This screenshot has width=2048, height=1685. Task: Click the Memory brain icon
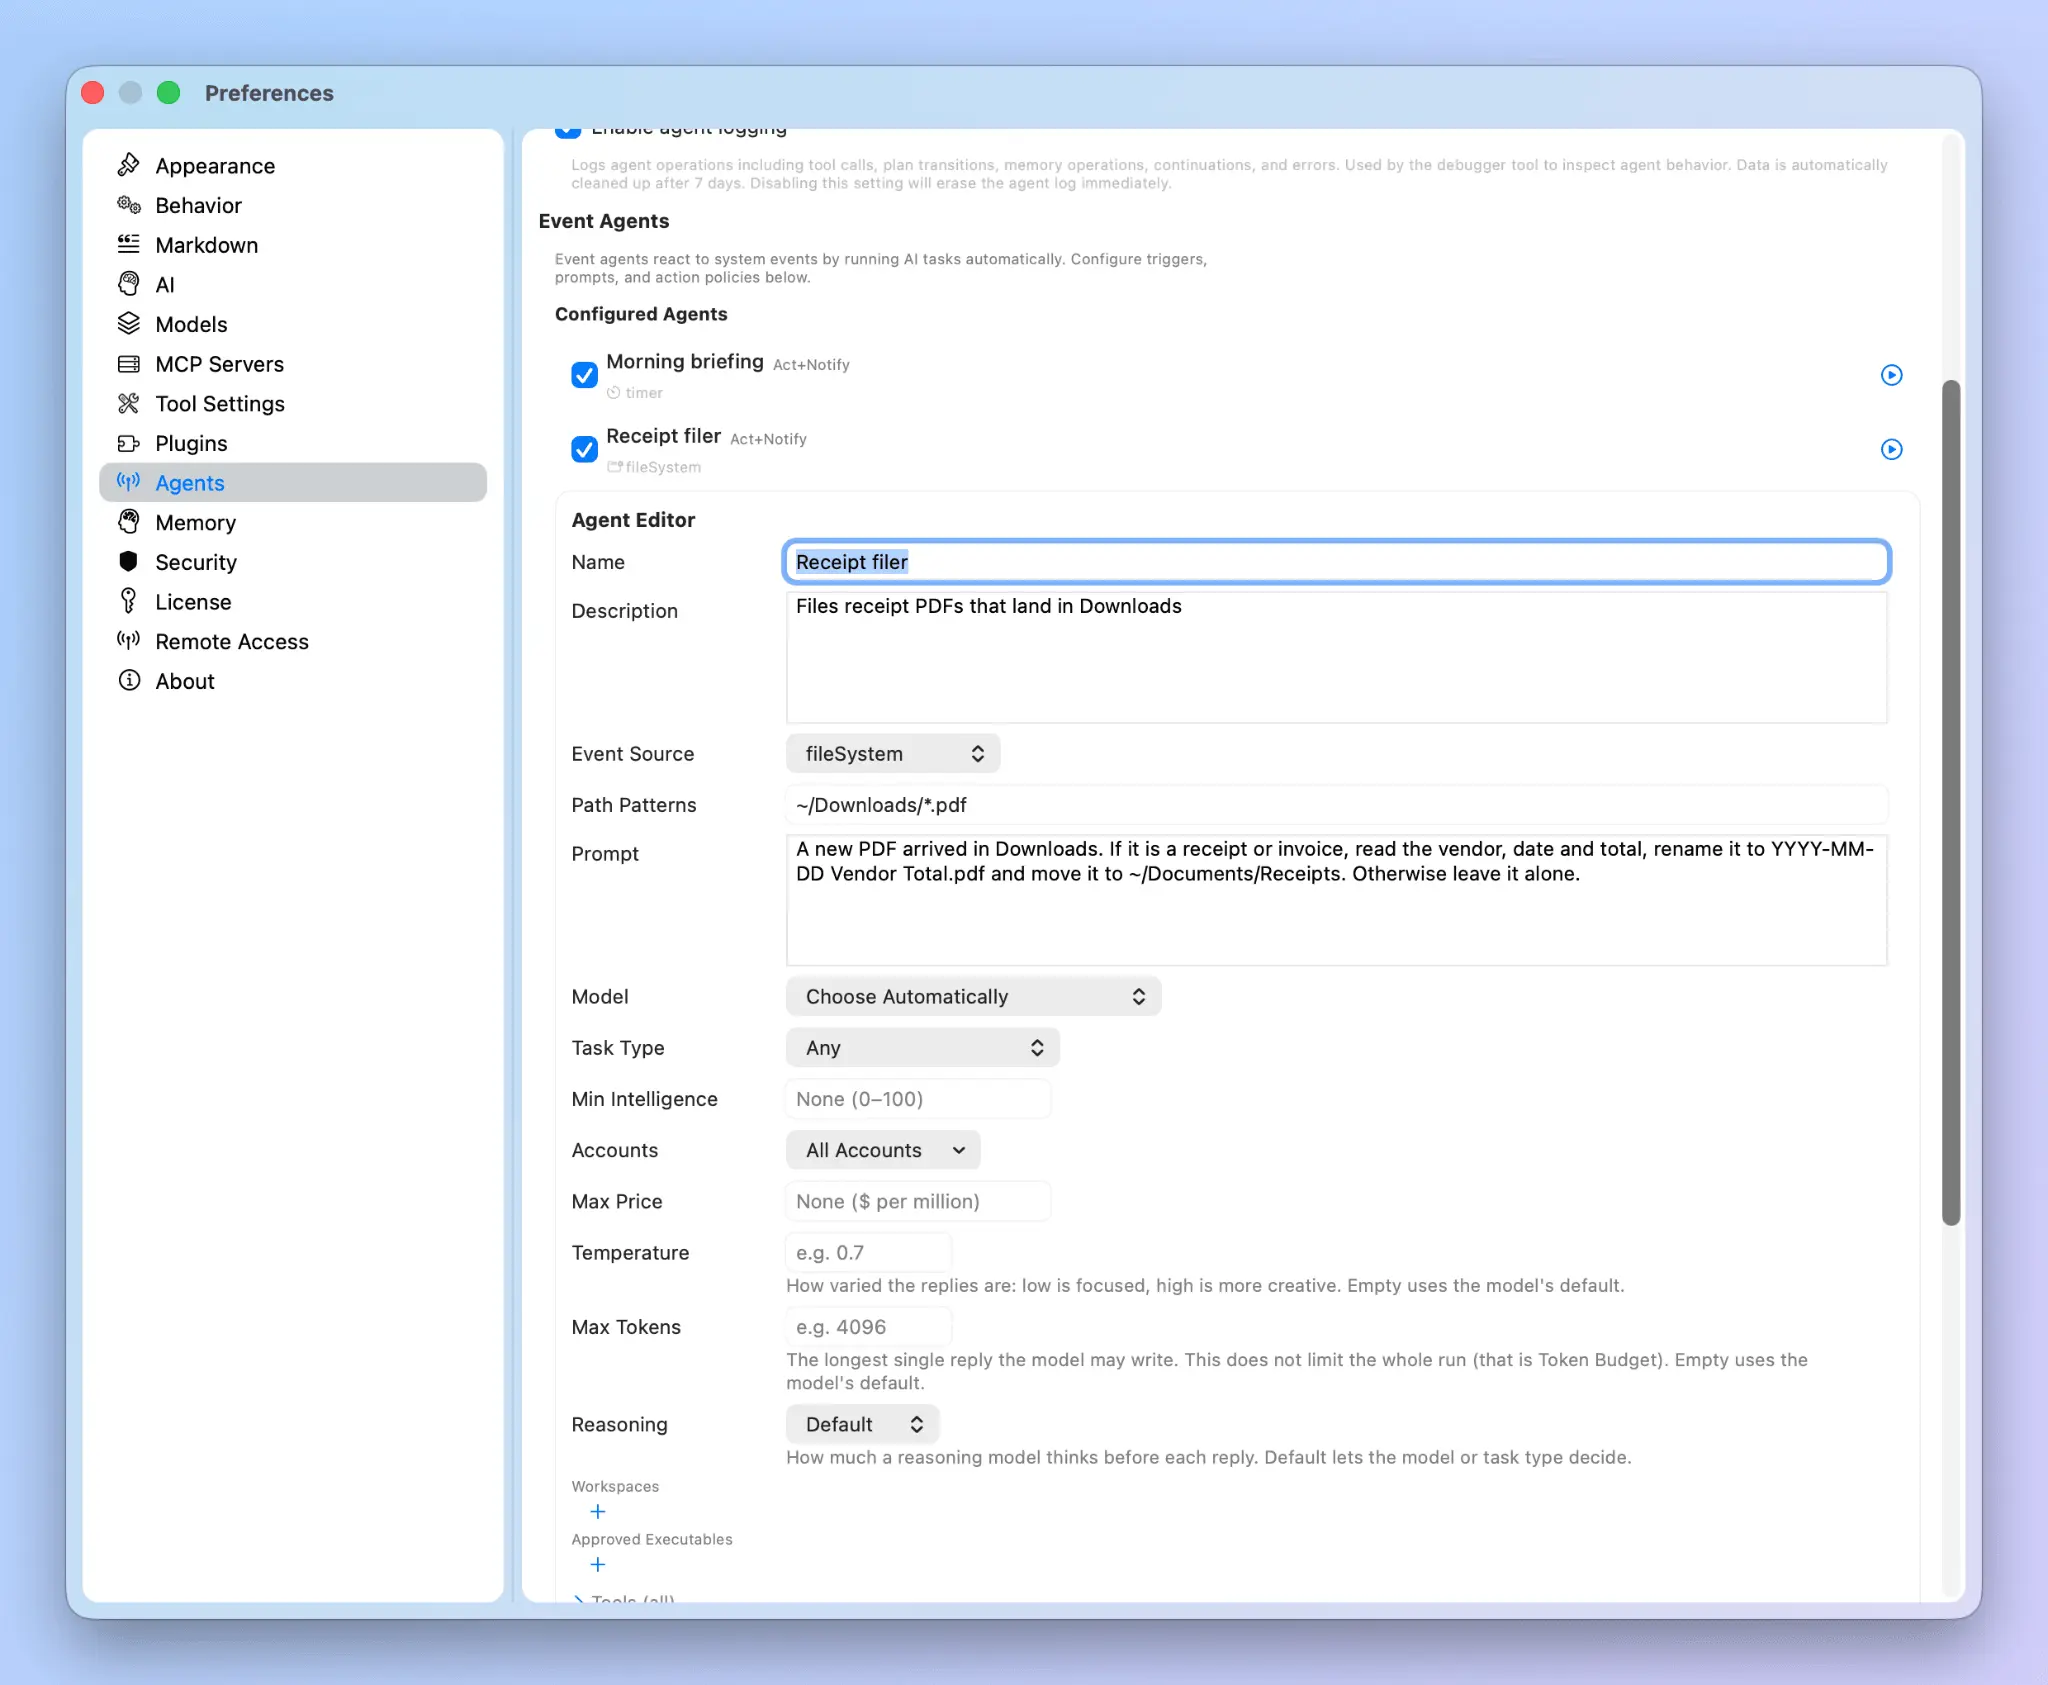pyautogui.click(x=128, y=522)
